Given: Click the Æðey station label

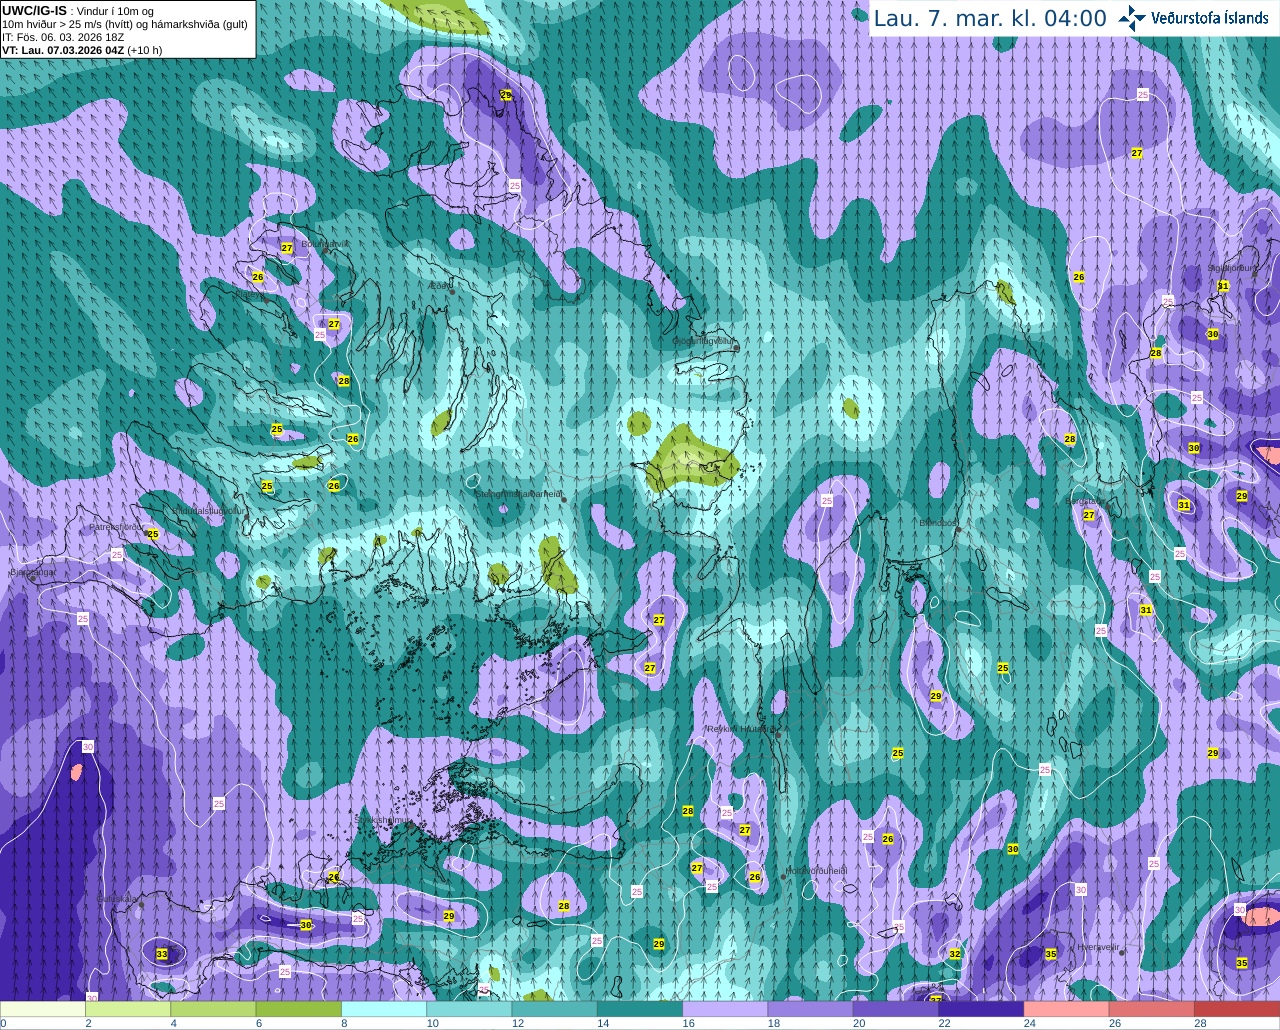Looking at the screenshot, I should (x=439, y=286).
